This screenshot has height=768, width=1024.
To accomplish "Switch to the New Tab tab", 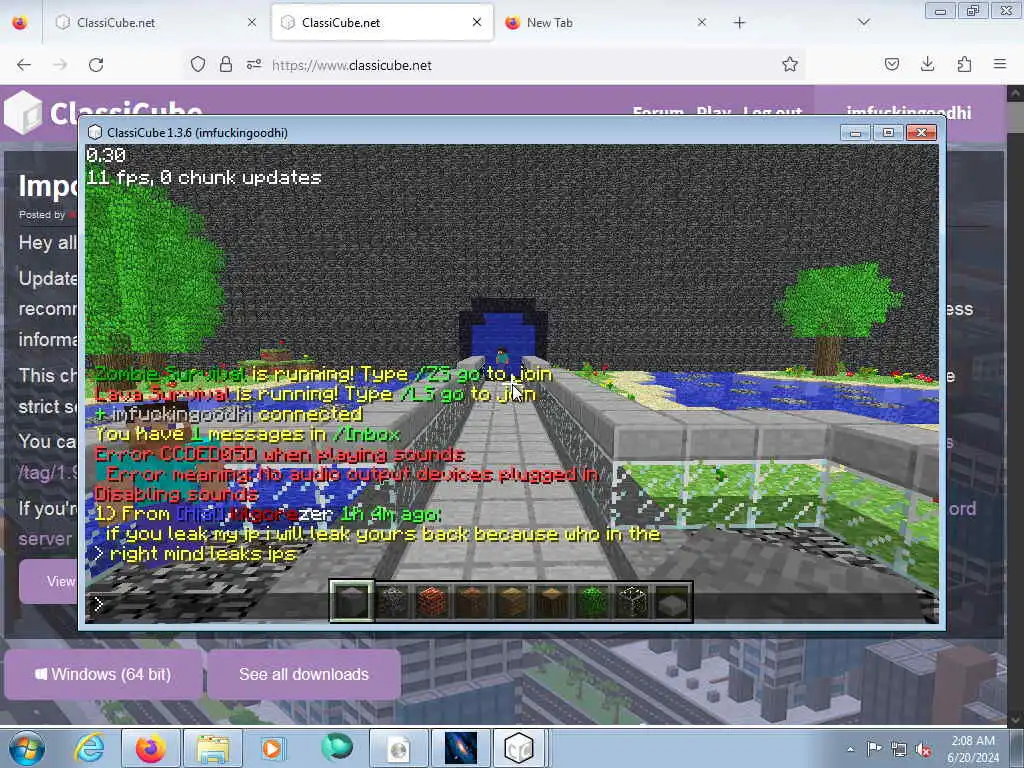I will click(605, 22).
